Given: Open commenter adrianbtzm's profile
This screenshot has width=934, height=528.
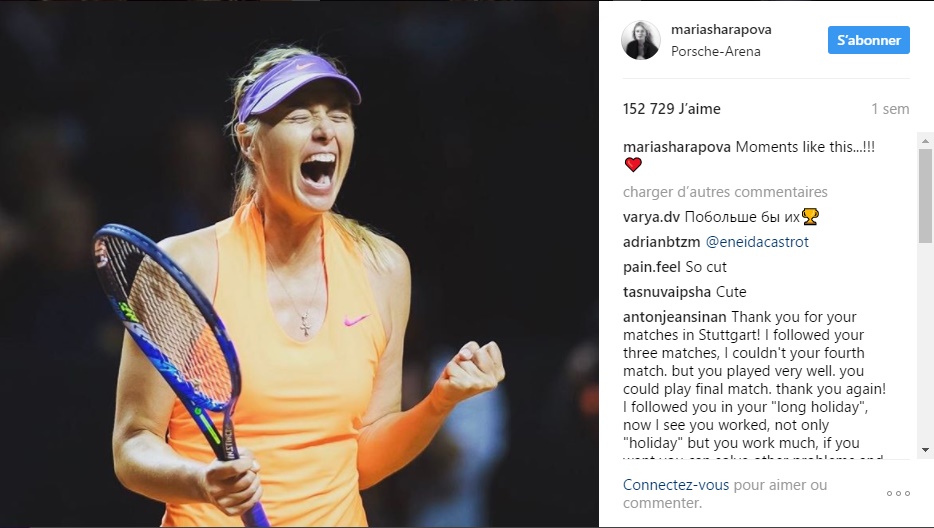Looking at the screenshot, I should pyautogui.click(x=661, y=242).
